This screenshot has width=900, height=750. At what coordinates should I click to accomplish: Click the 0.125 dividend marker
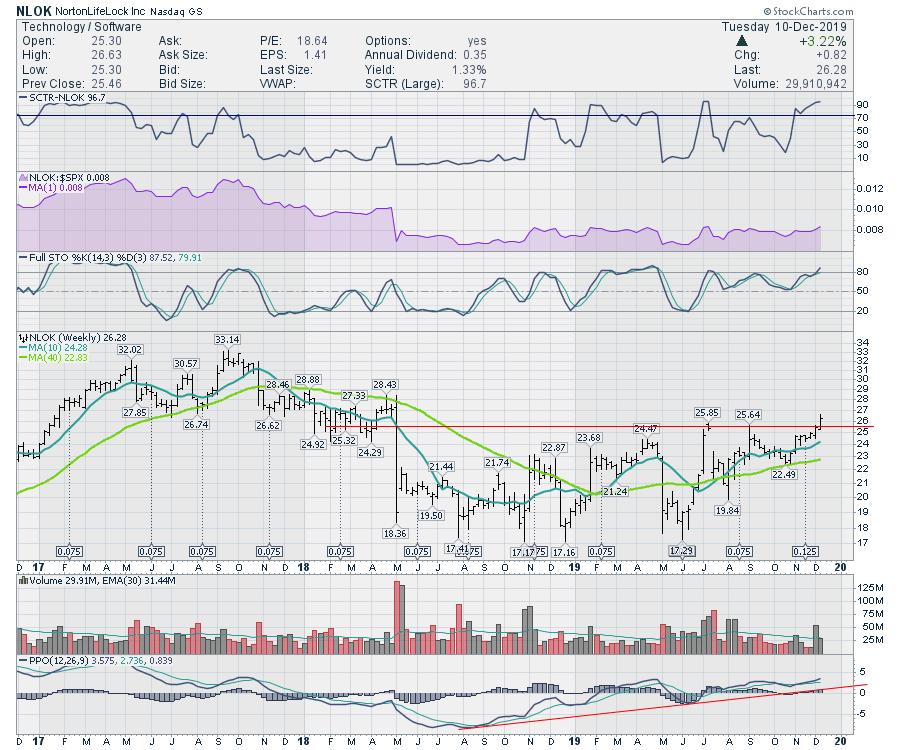pyautogui.click(x=806, y=551)
